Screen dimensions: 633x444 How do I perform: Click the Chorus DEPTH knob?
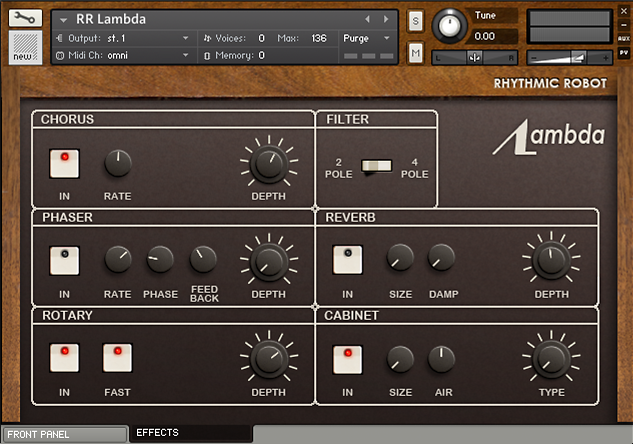269,163
